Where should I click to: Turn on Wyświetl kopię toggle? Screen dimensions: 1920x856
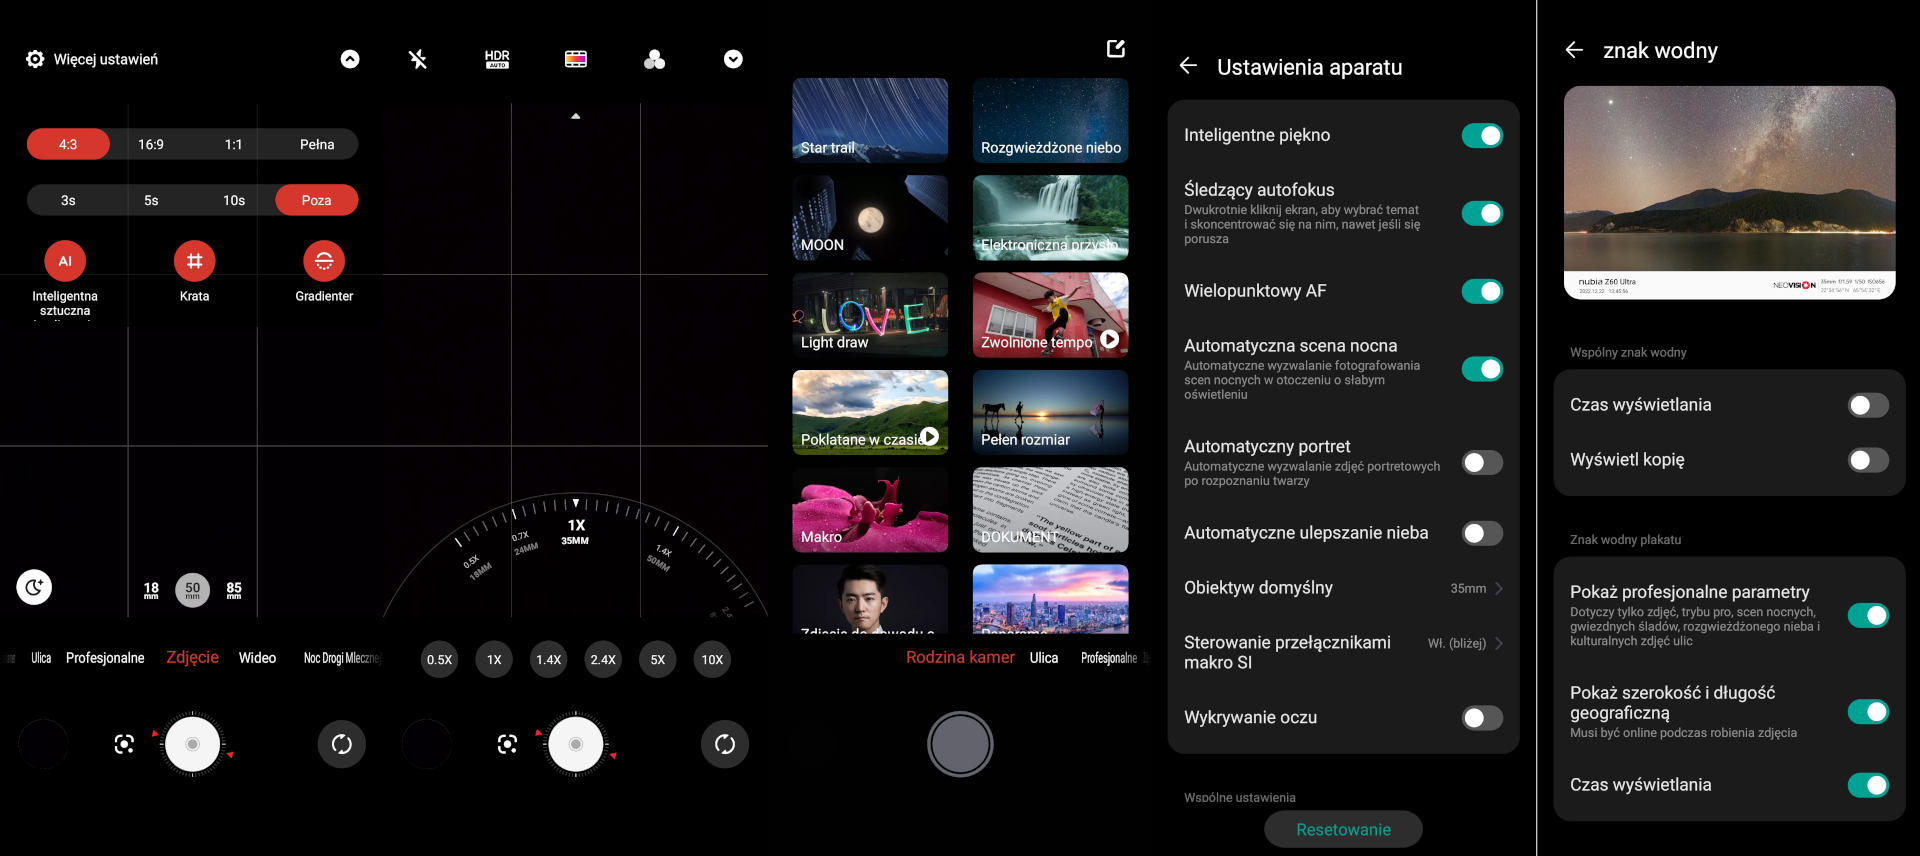click(x=1867, y=460)
